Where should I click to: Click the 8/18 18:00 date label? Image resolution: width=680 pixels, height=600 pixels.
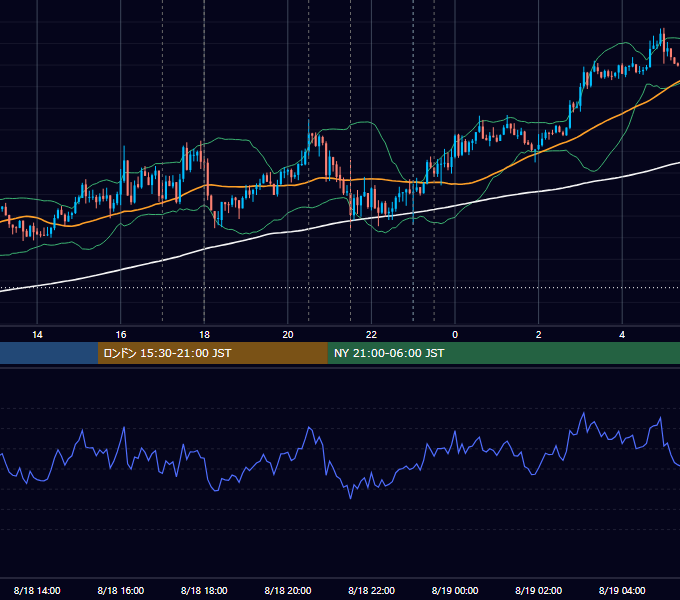(204, 590)
